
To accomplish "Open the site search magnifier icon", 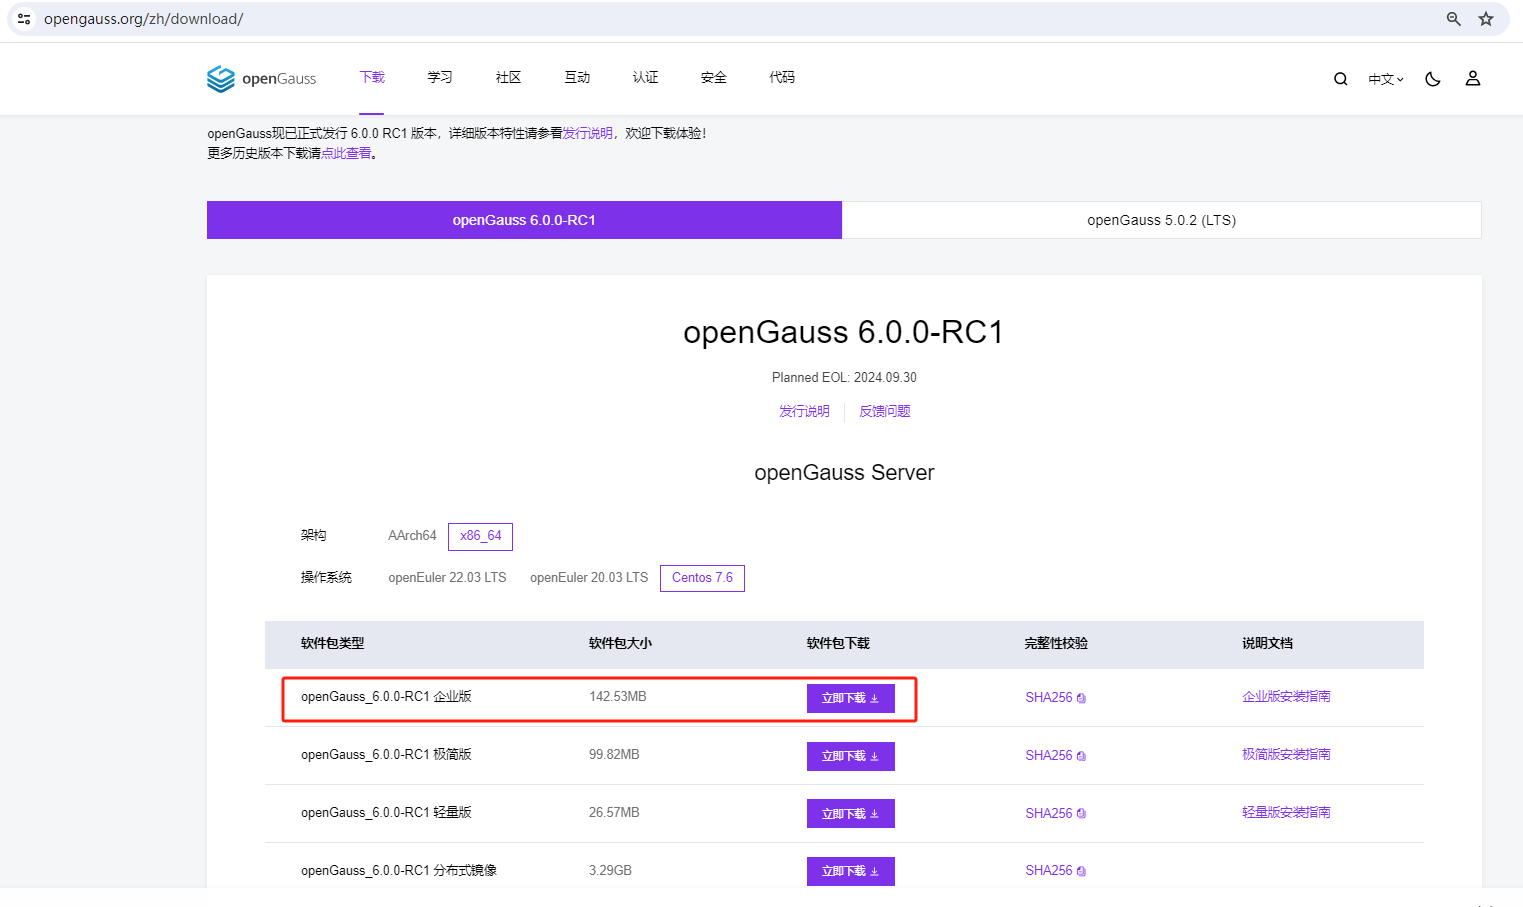I will (x=1340, y=79).
